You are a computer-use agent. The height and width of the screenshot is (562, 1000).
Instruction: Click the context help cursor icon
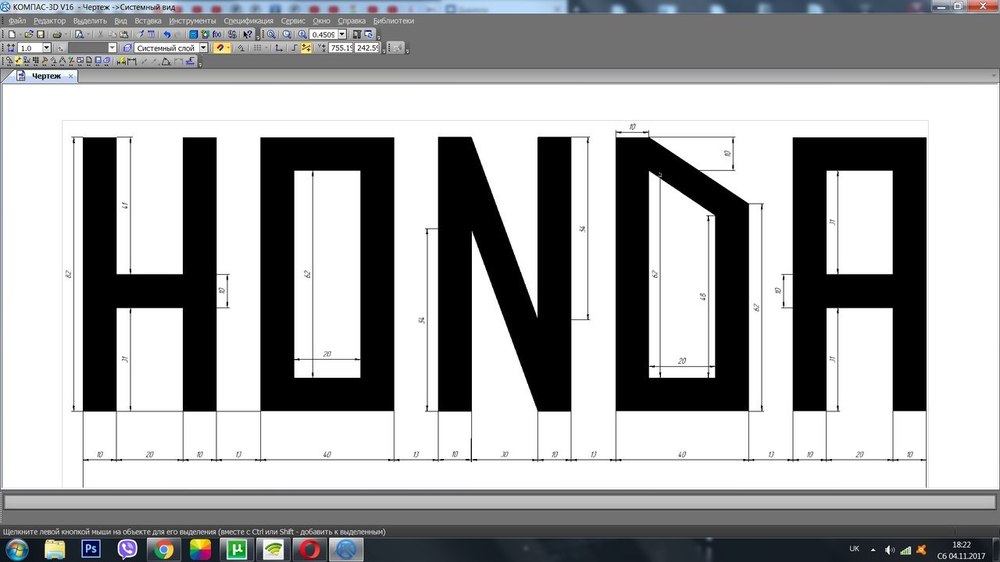click(247, 34)
